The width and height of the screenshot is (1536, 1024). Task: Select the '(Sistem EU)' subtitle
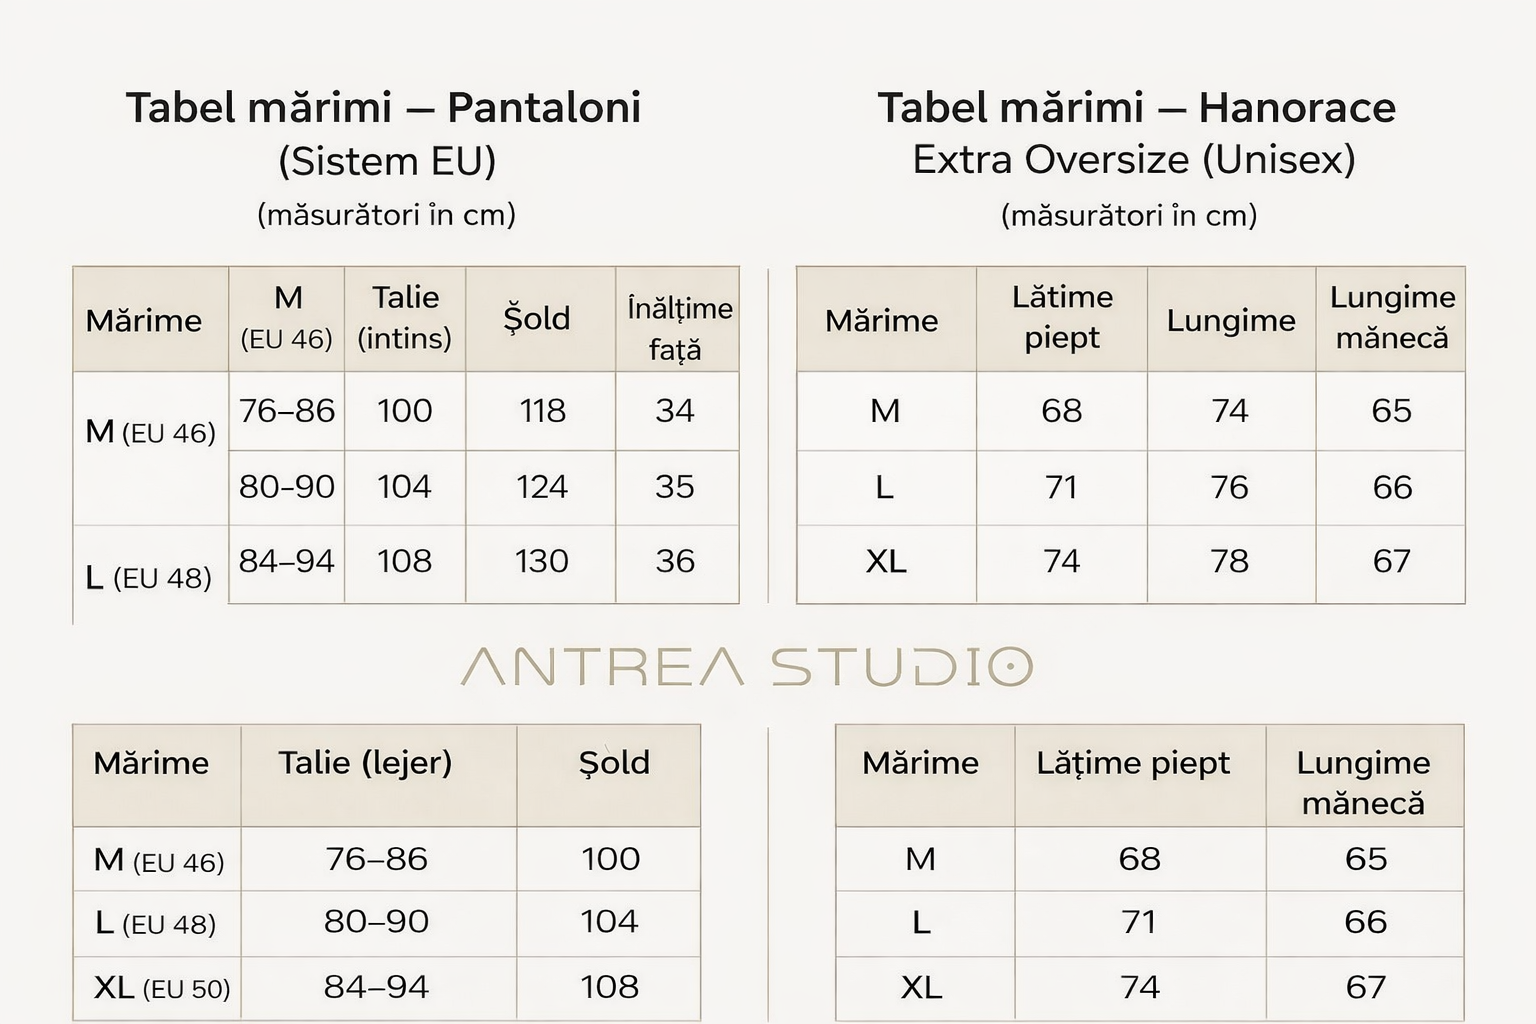tap(387, 161)
